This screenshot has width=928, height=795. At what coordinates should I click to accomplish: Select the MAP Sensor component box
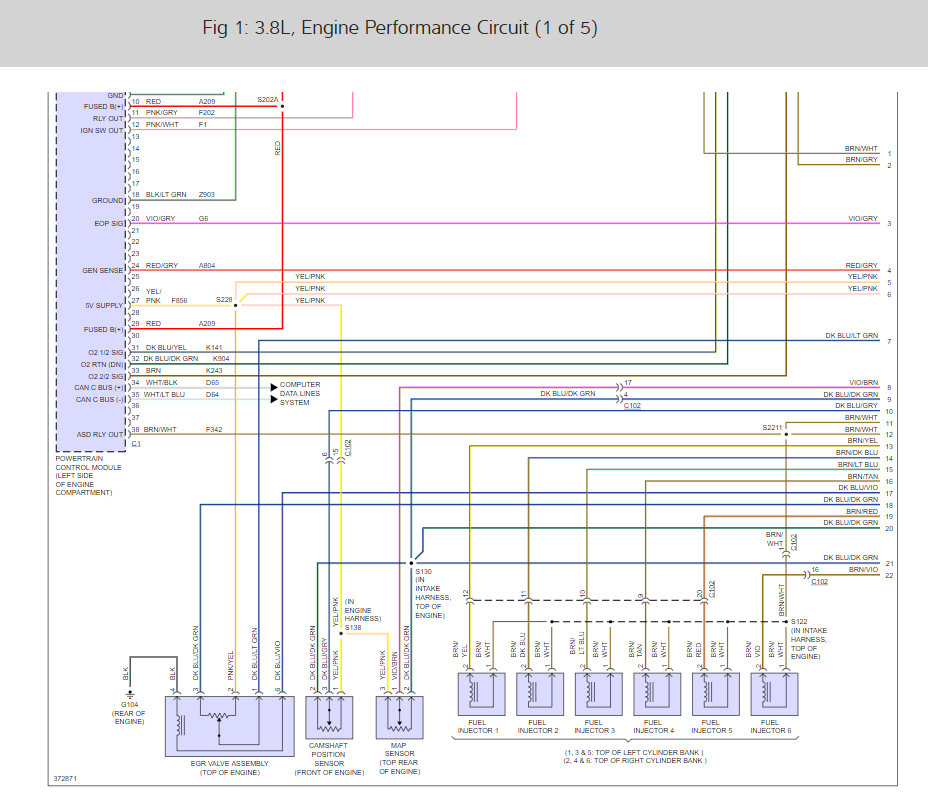click(x=399, y=717)
